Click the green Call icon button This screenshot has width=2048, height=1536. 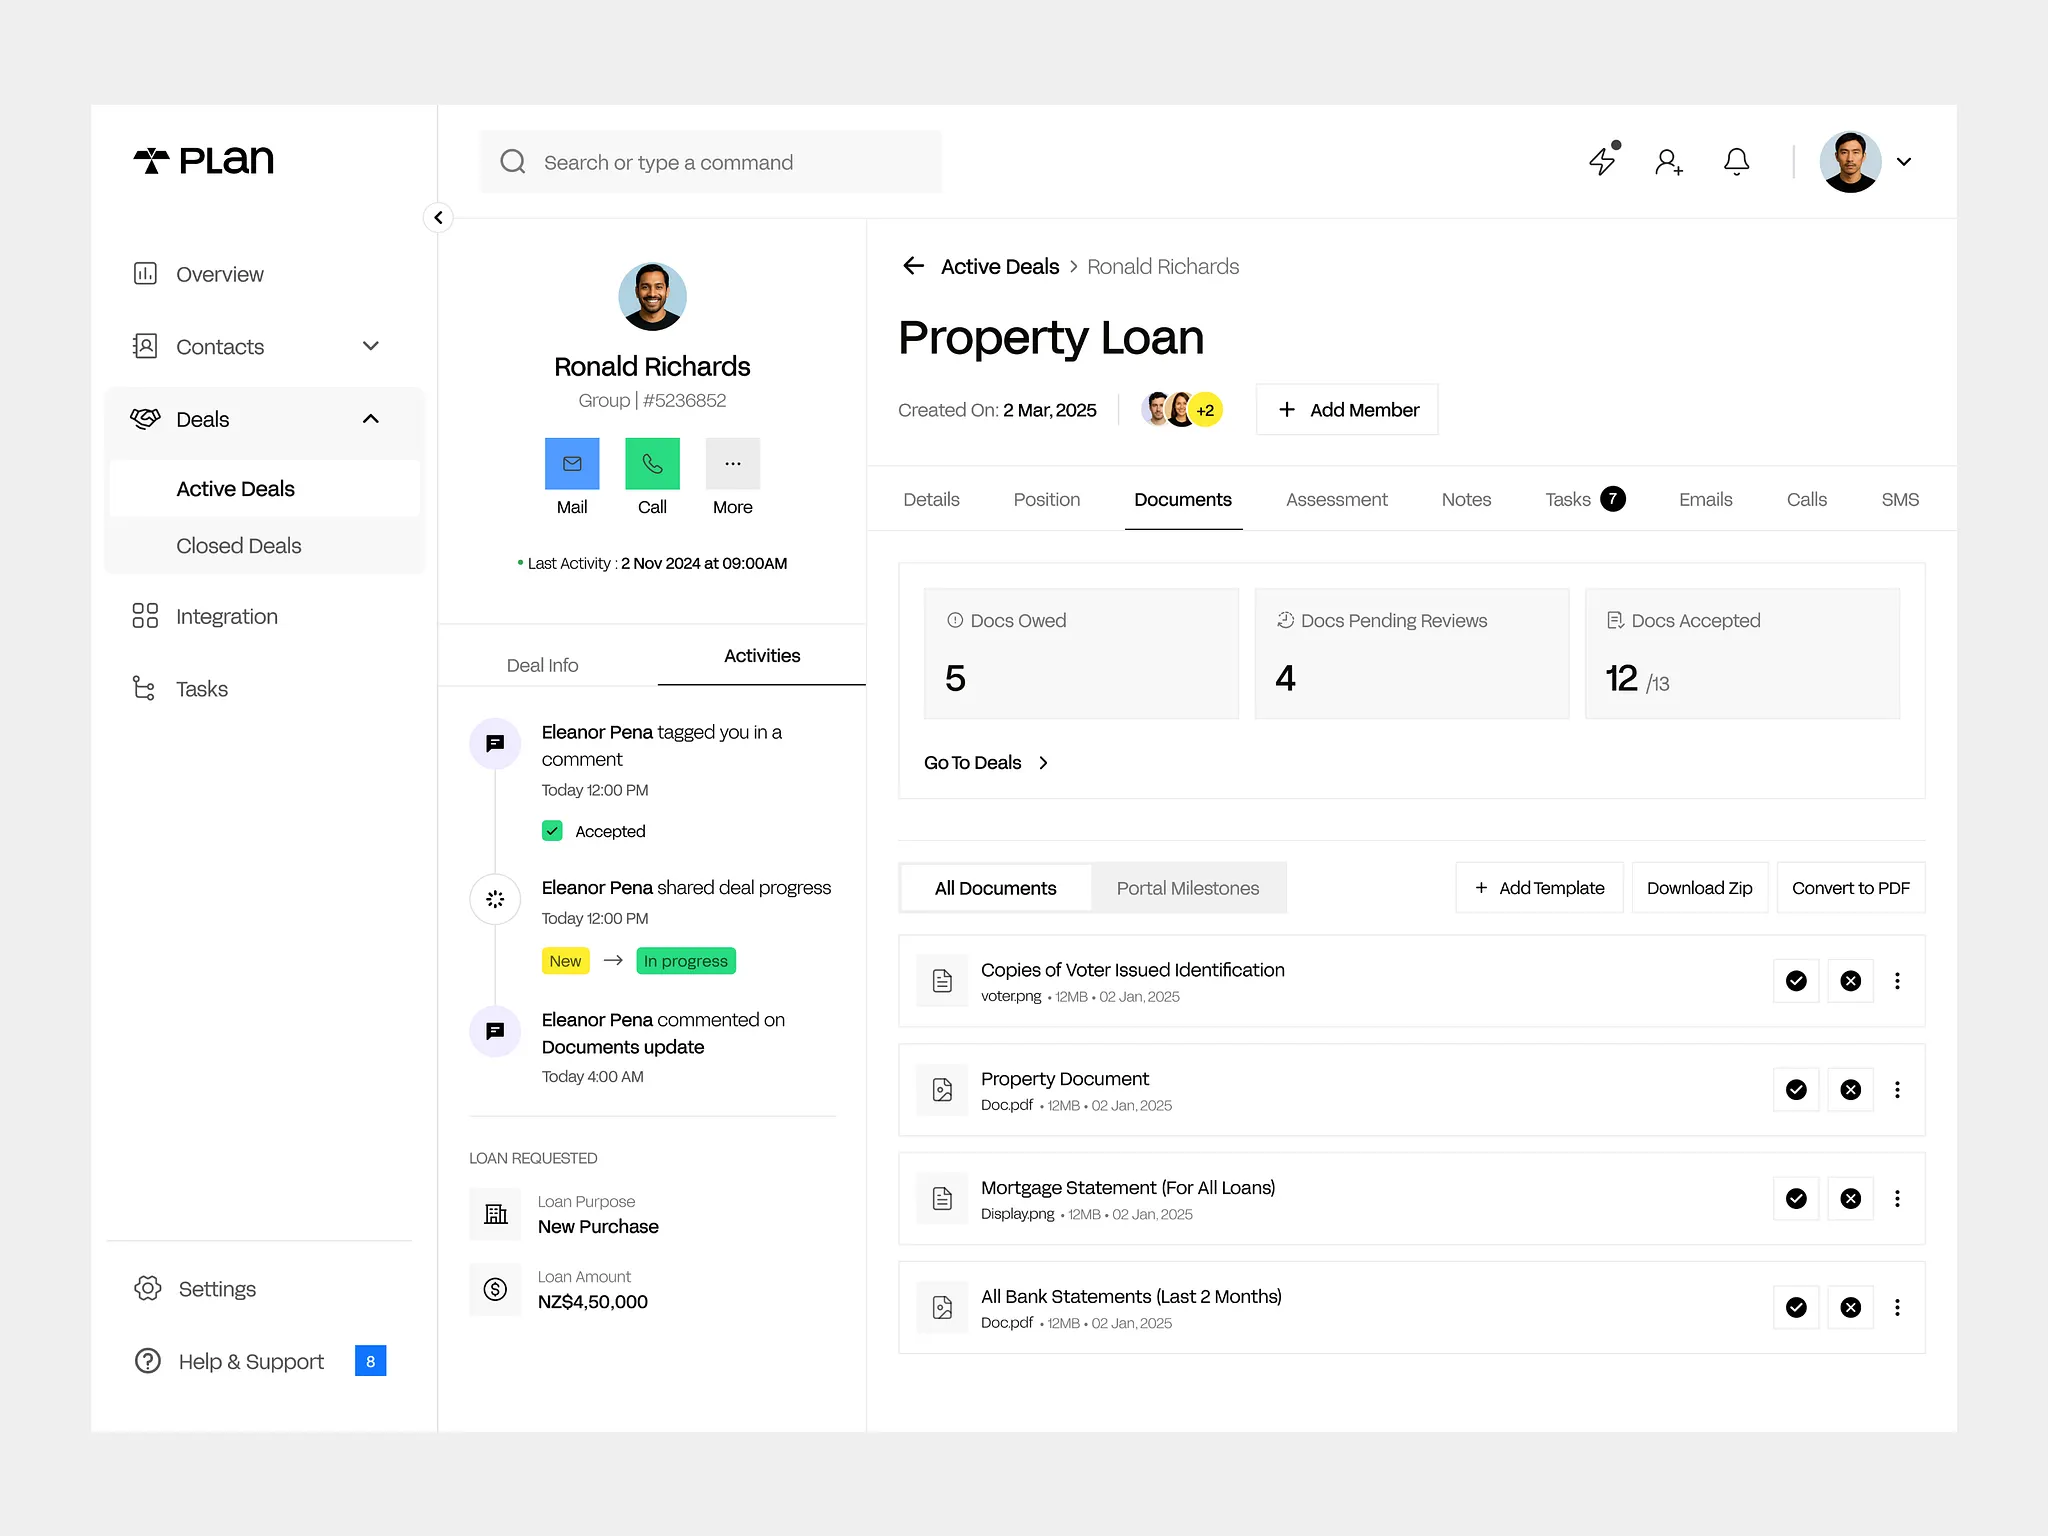[652, 464]
